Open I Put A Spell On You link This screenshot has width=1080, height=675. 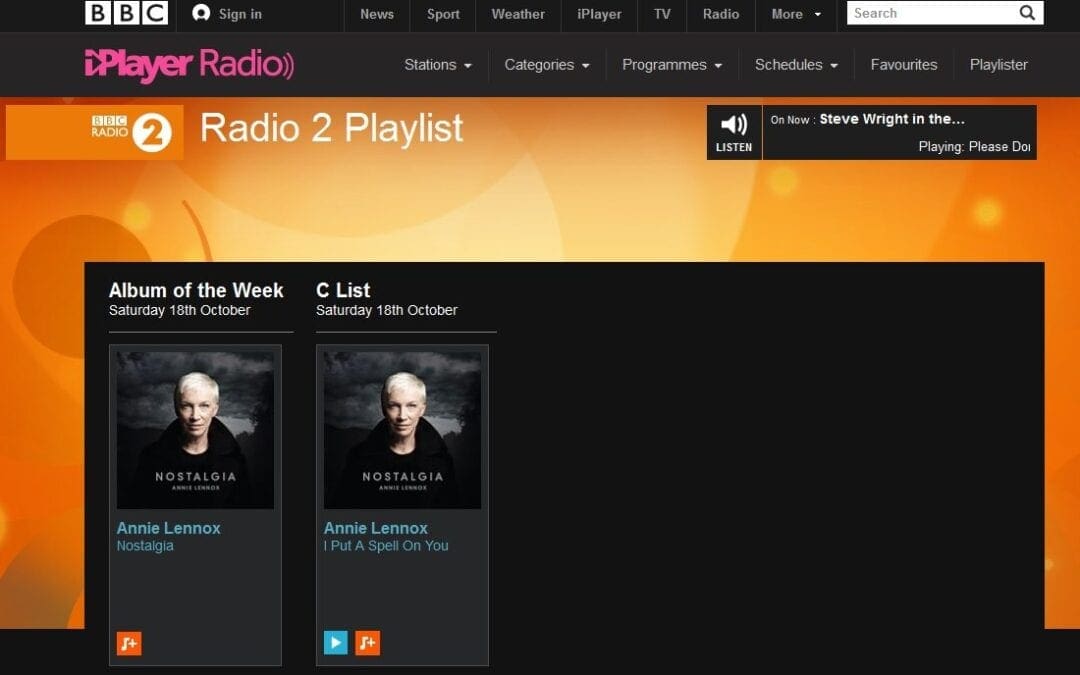tap(386, 546)
